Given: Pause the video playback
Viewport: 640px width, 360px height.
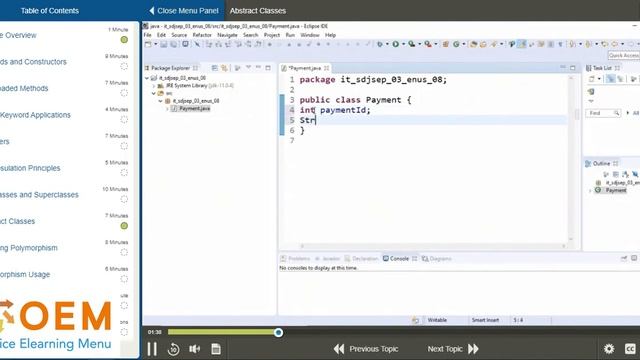Looking at the screenshot, I should pos(152,349).
